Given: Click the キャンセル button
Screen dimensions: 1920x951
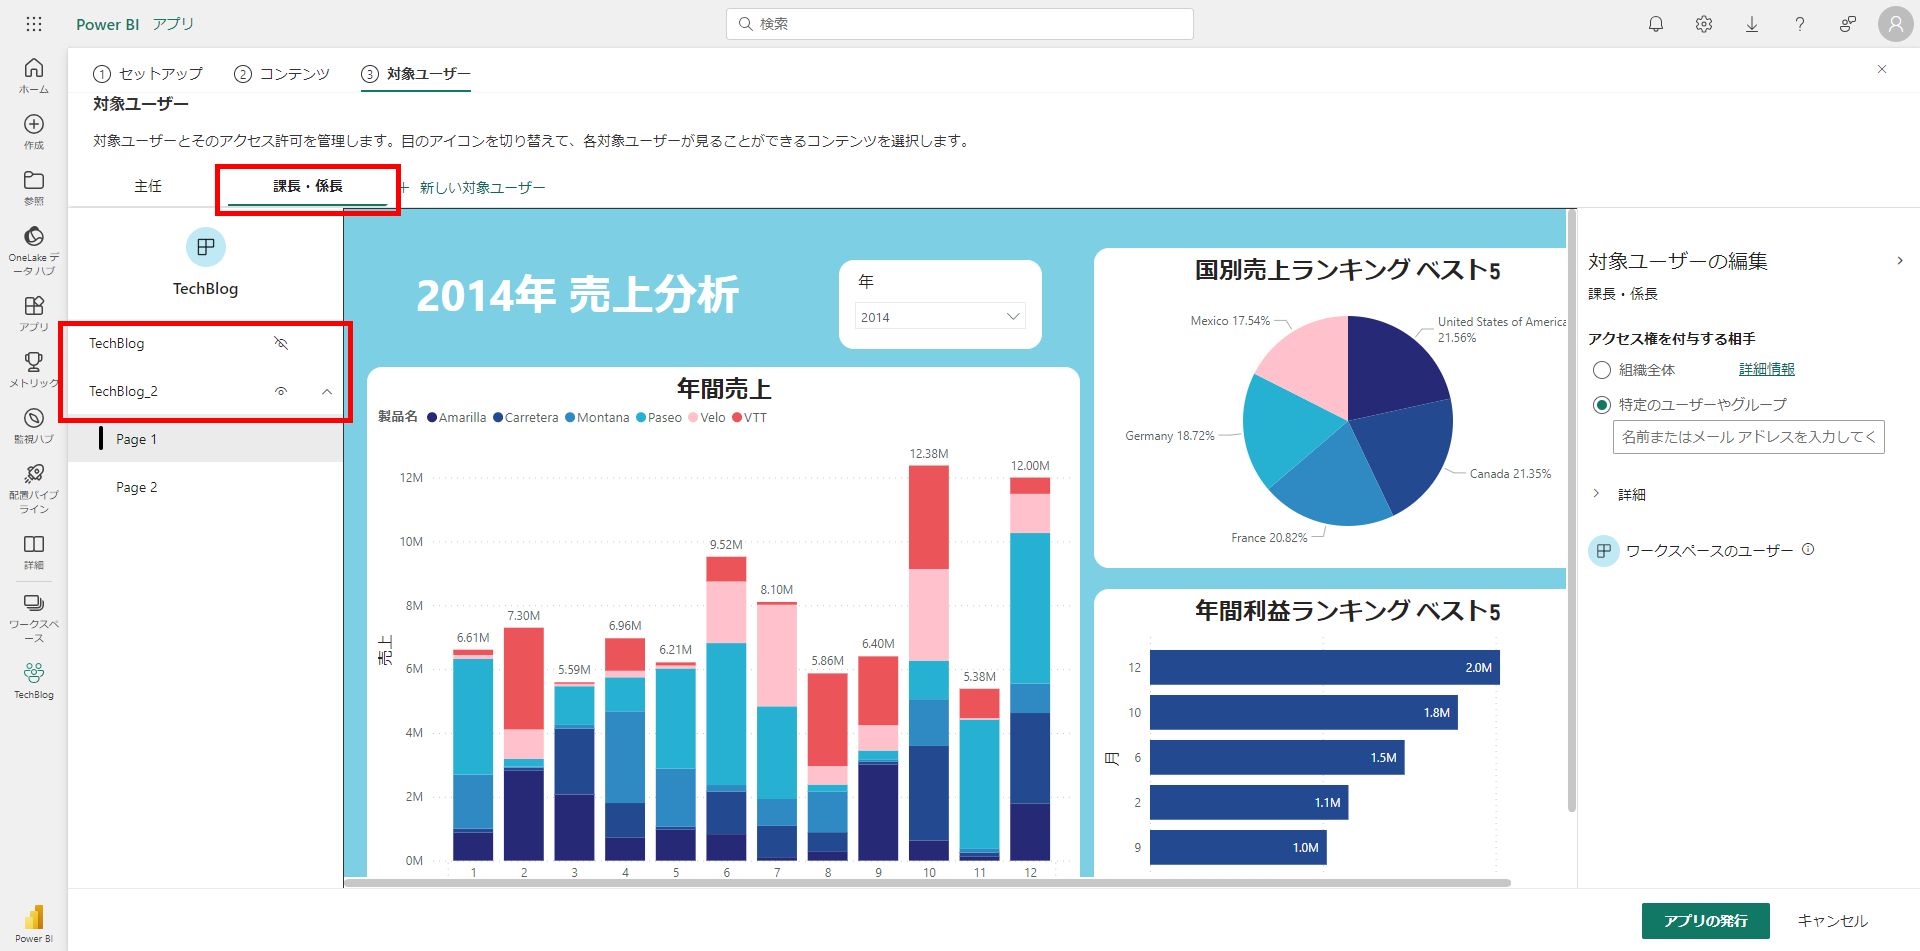Looking at the screenshot, I should (1832, 921).
